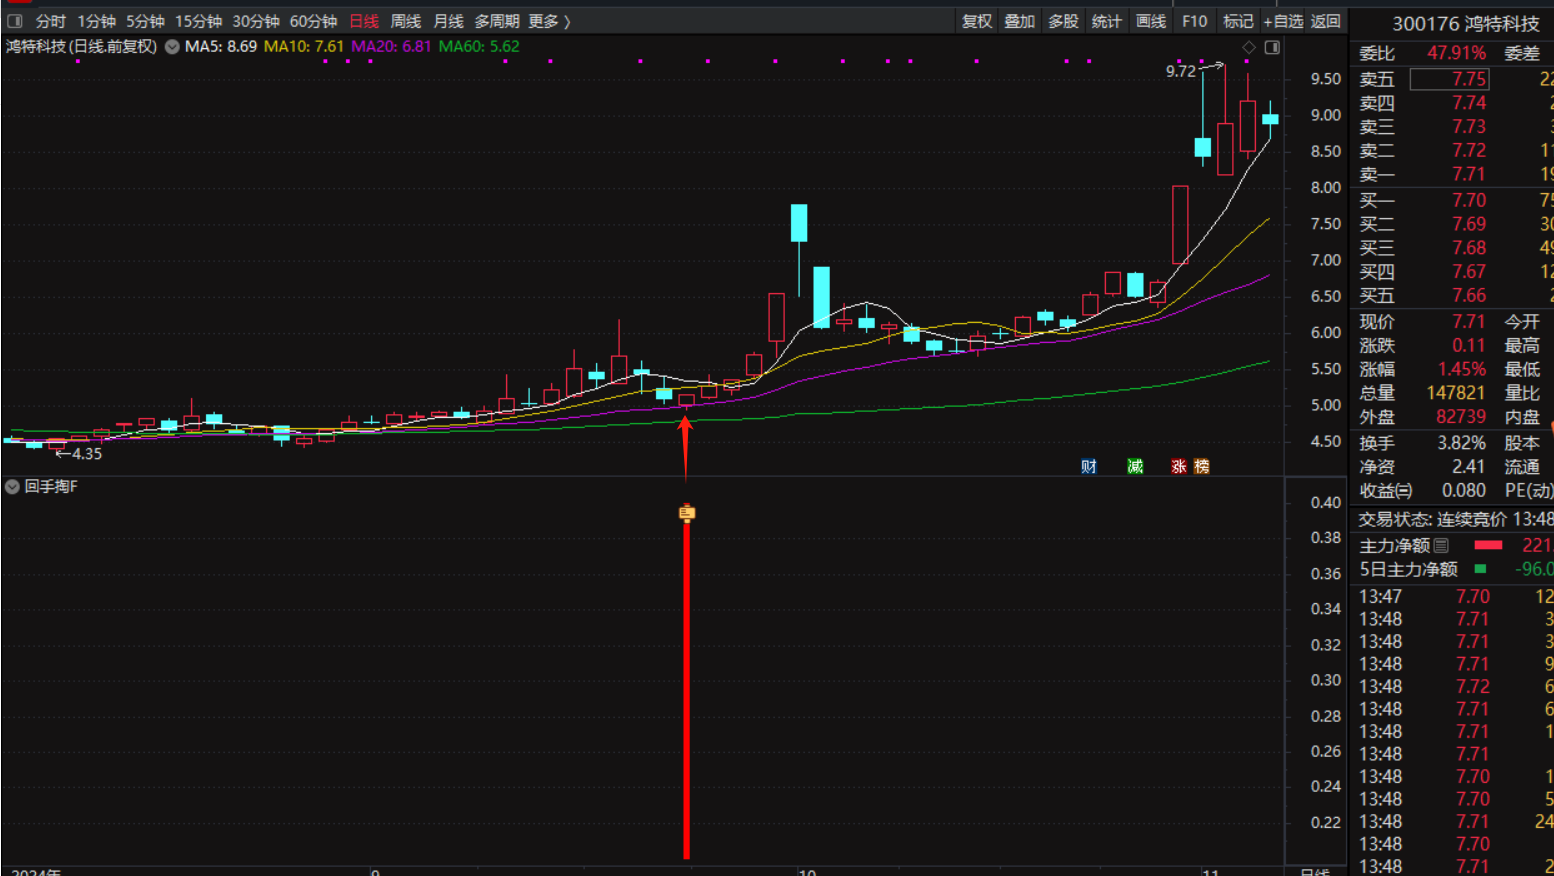This screenshot has width=1554, height=876.
Task: Expand the 回手掏F indicator dropdown
Action: [12, 486]
